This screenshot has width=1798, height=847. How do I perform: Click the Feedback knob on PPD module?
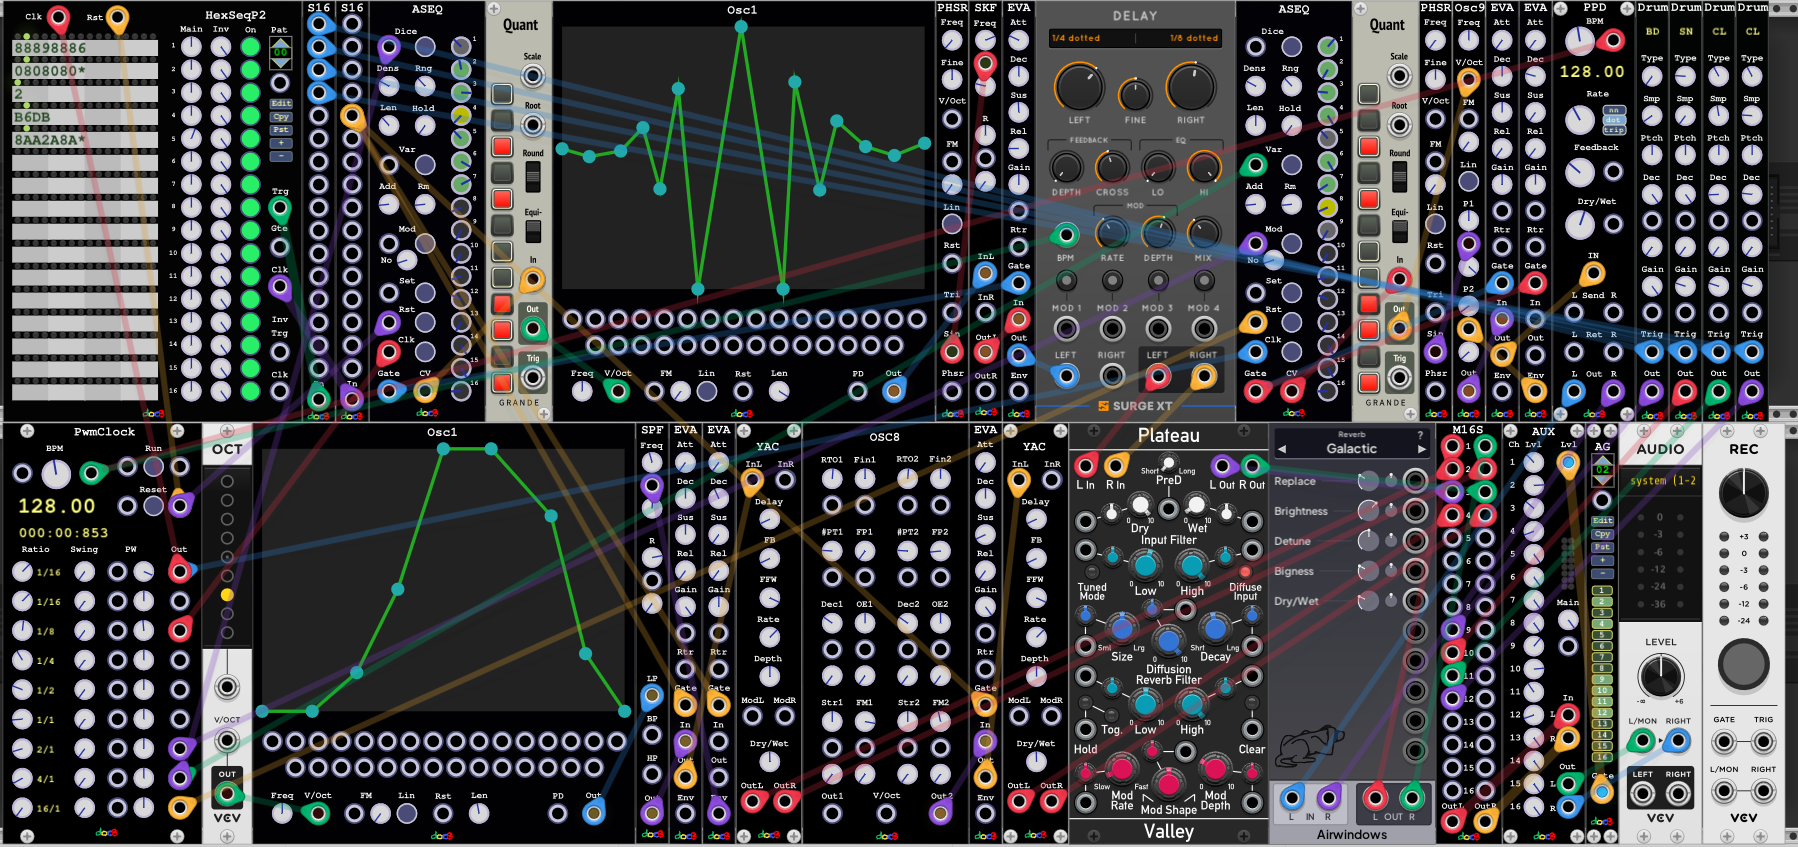coord(1580,172)
